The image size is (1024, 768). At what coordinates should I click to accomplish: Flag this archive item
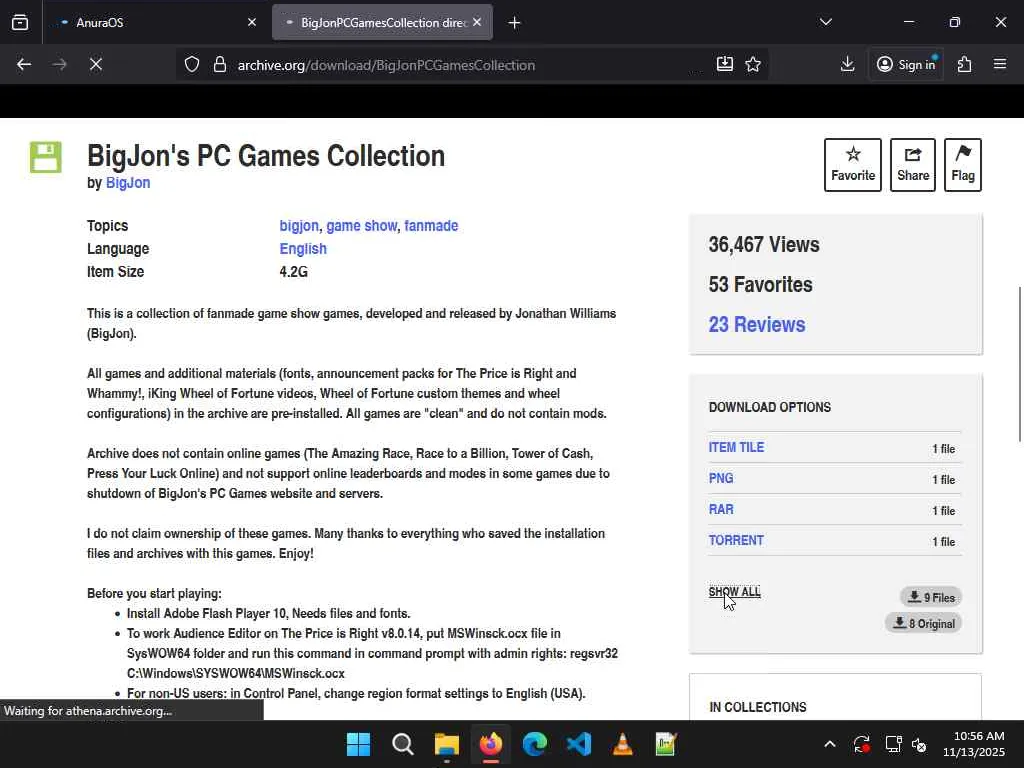click(x=963, y=165)
